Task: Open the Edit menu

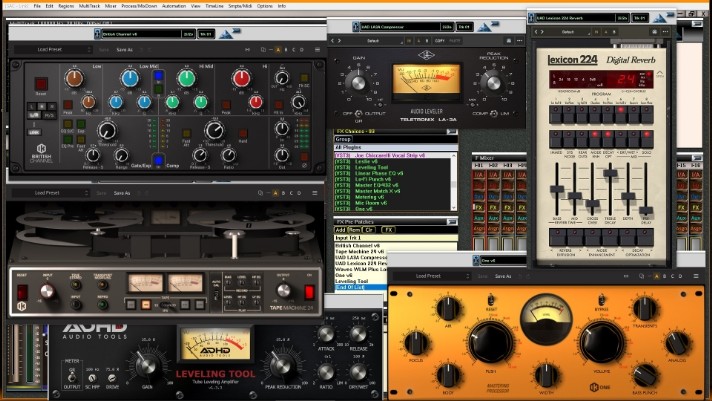Action: (49, 6)
